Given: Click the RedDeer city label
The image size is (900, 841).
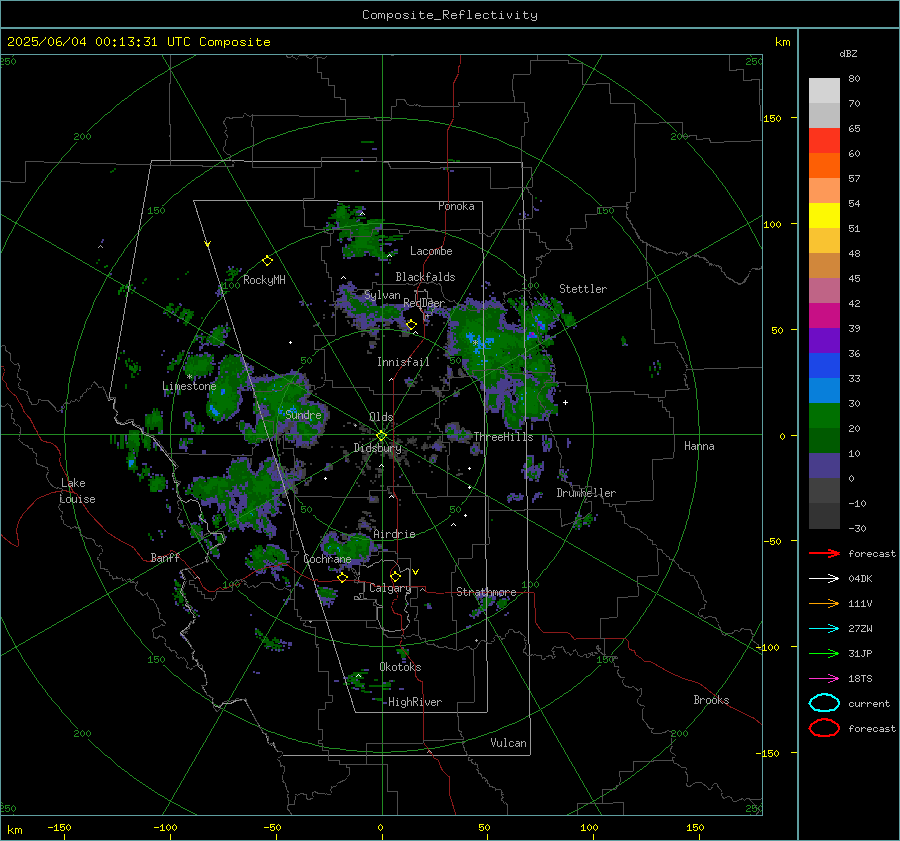Looking at the screenshot, I should [x=424, y=303].
